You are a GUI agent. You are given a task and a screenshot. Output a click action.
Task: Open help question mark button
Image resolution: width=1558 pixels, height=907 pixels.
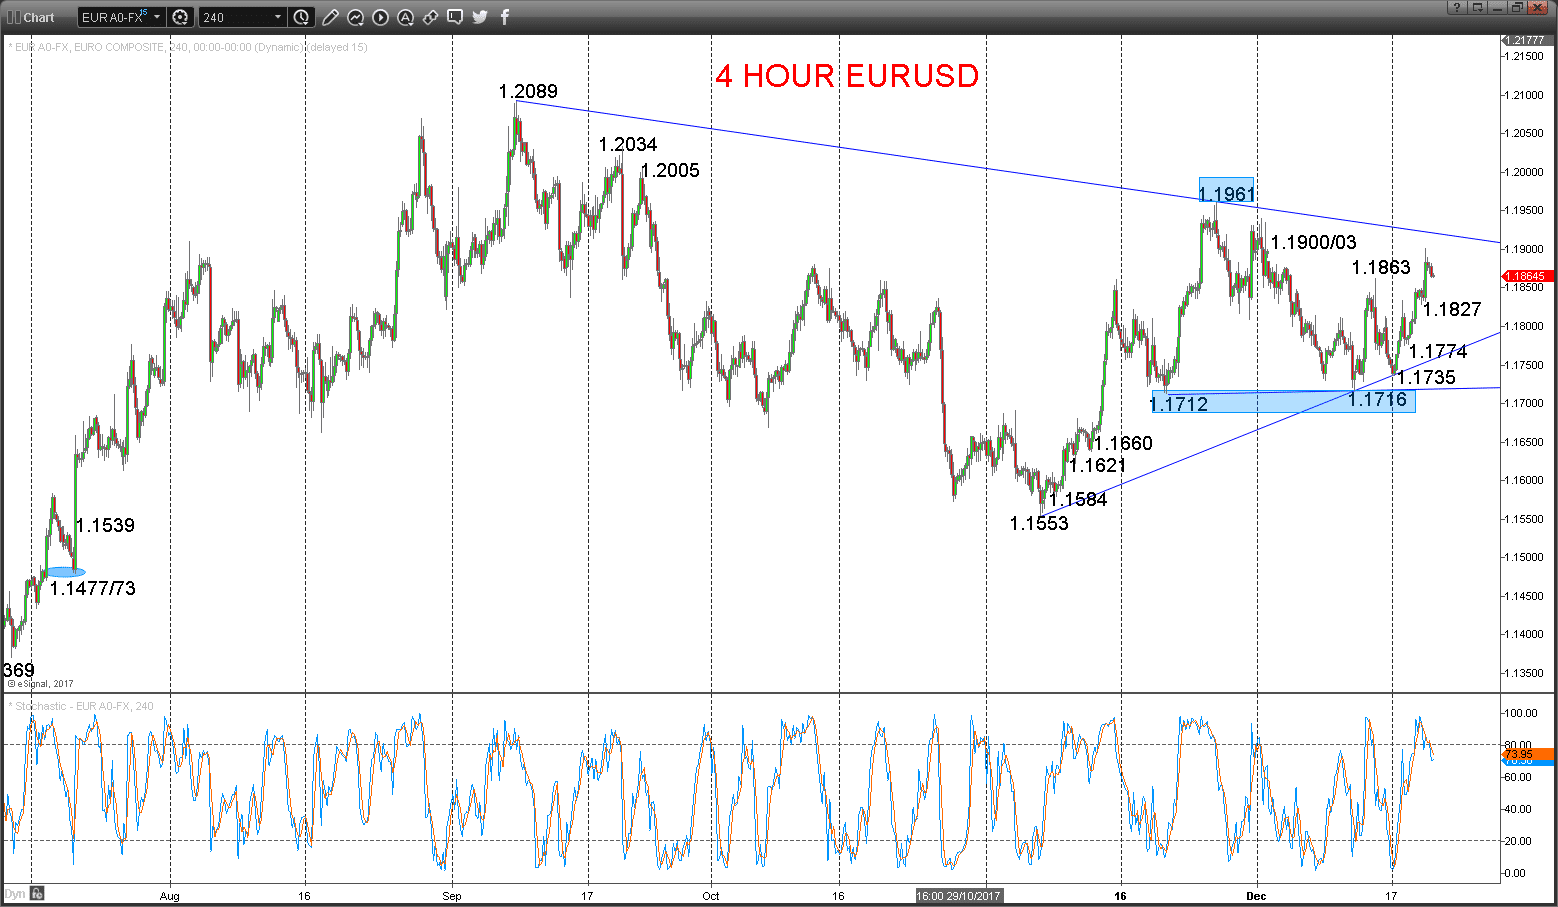click(x=1455, y=7)
